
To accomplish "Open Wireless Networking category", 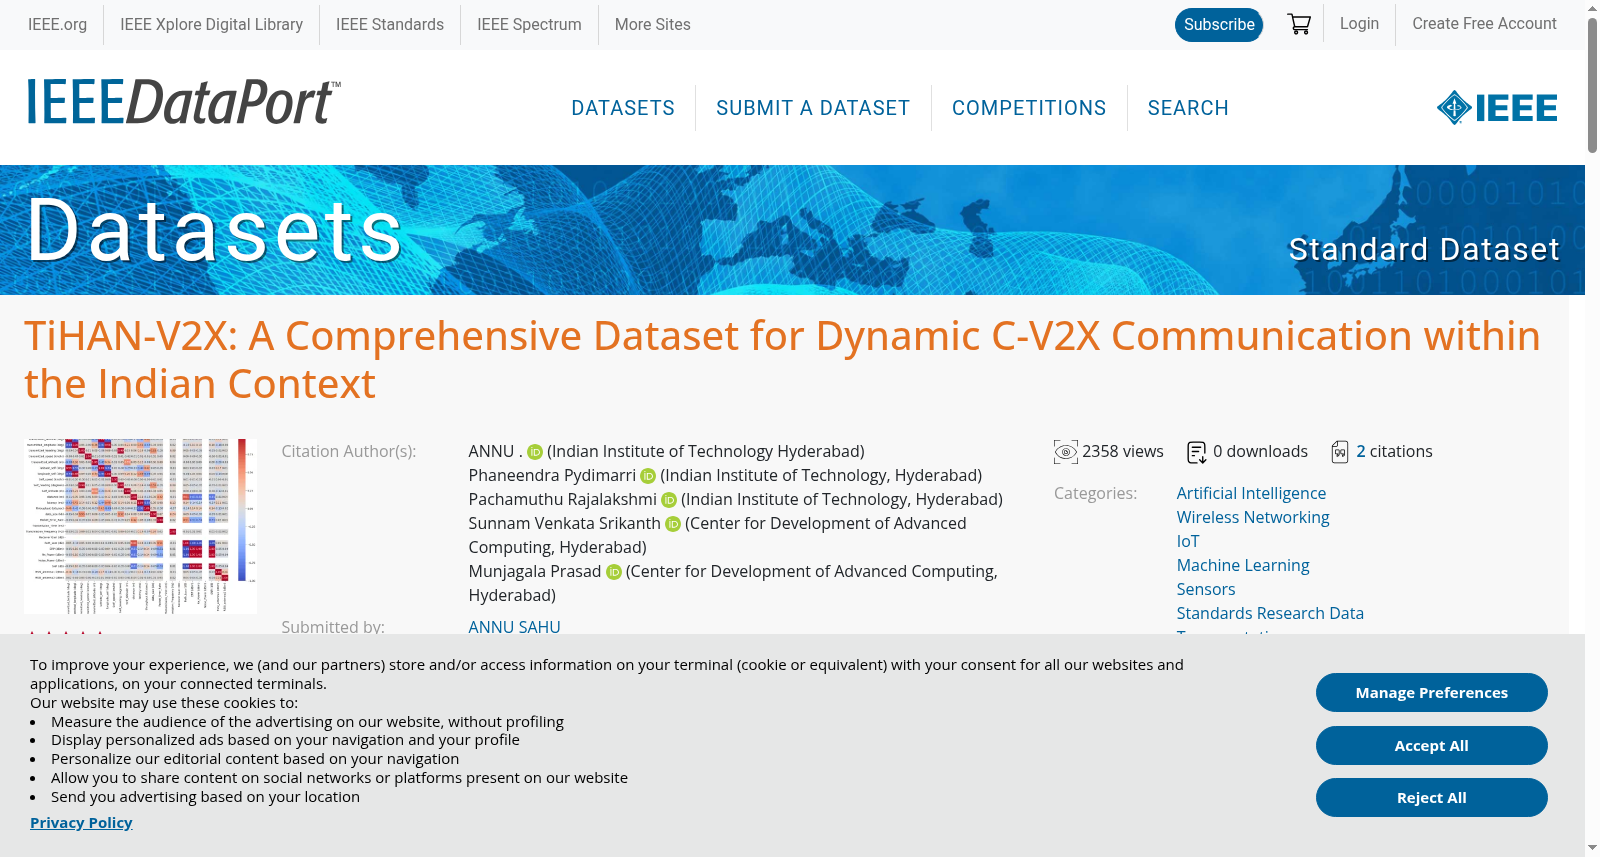I will 1253,517.
